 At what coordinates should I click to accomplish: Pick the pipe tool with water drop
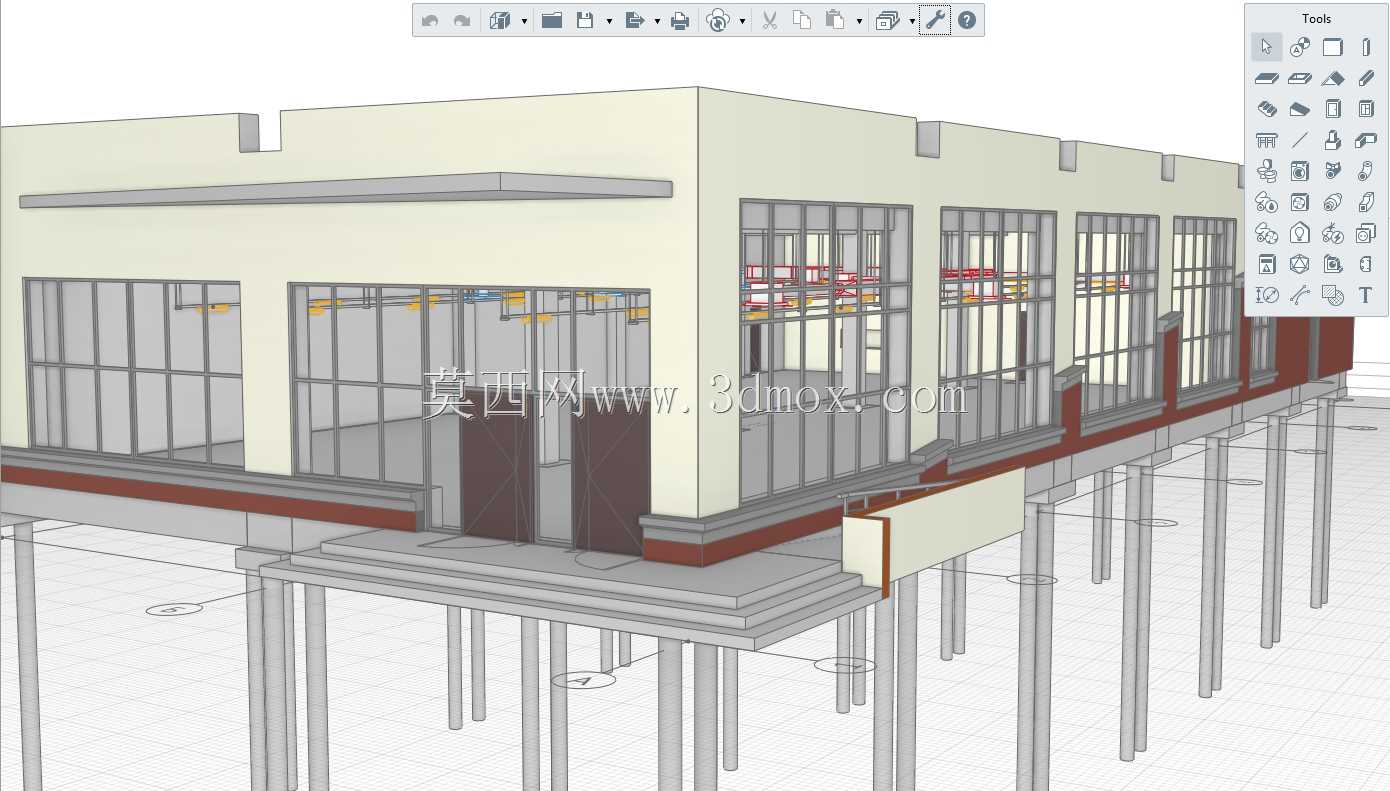tap(1266, 203)
